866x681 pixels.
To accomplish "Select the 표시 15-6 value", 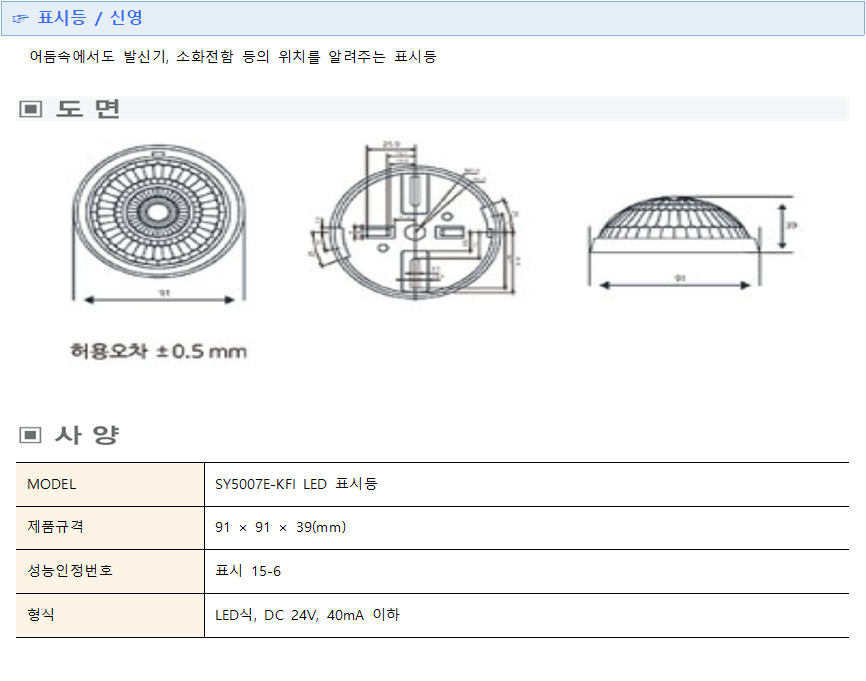I will pyautogui.click(x=248, y=571).
